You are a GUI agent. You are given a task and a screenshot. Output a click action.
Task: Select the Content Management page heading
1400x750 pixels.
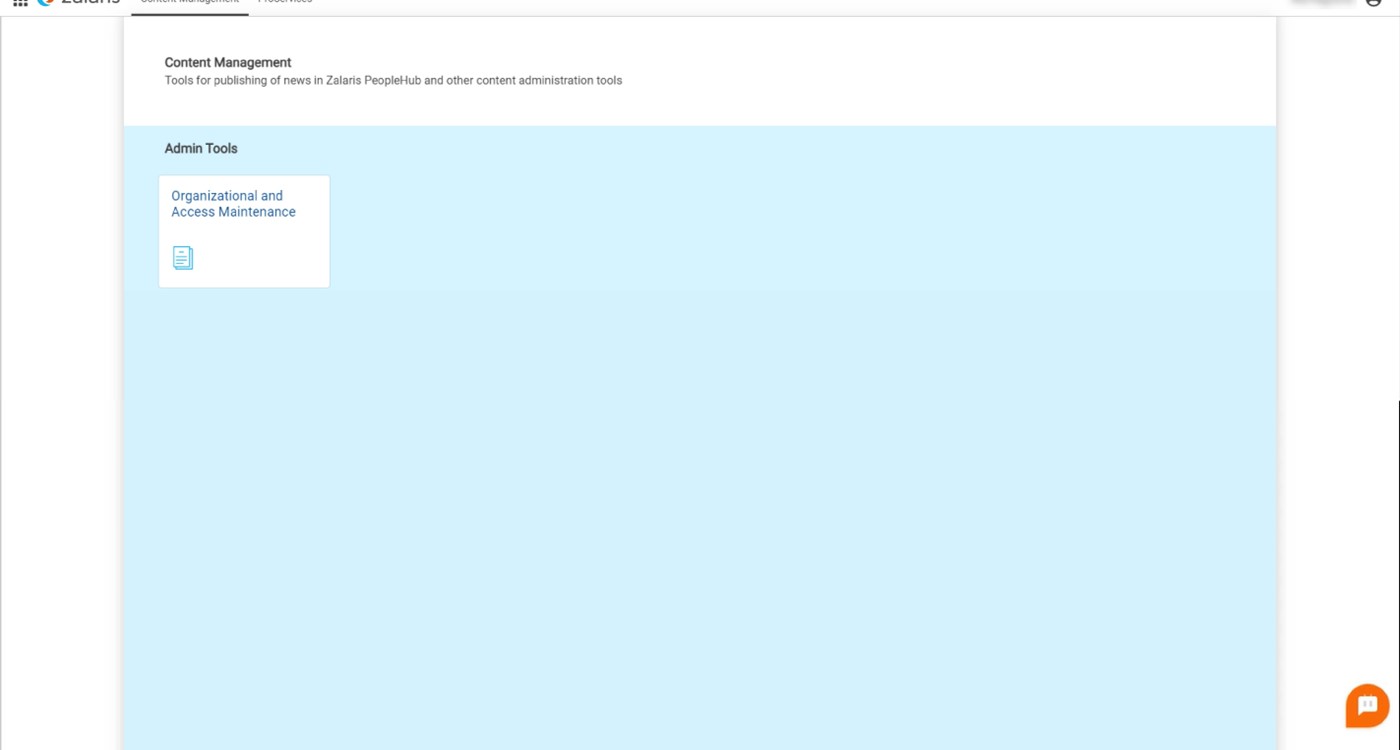(x=228, y=62)
